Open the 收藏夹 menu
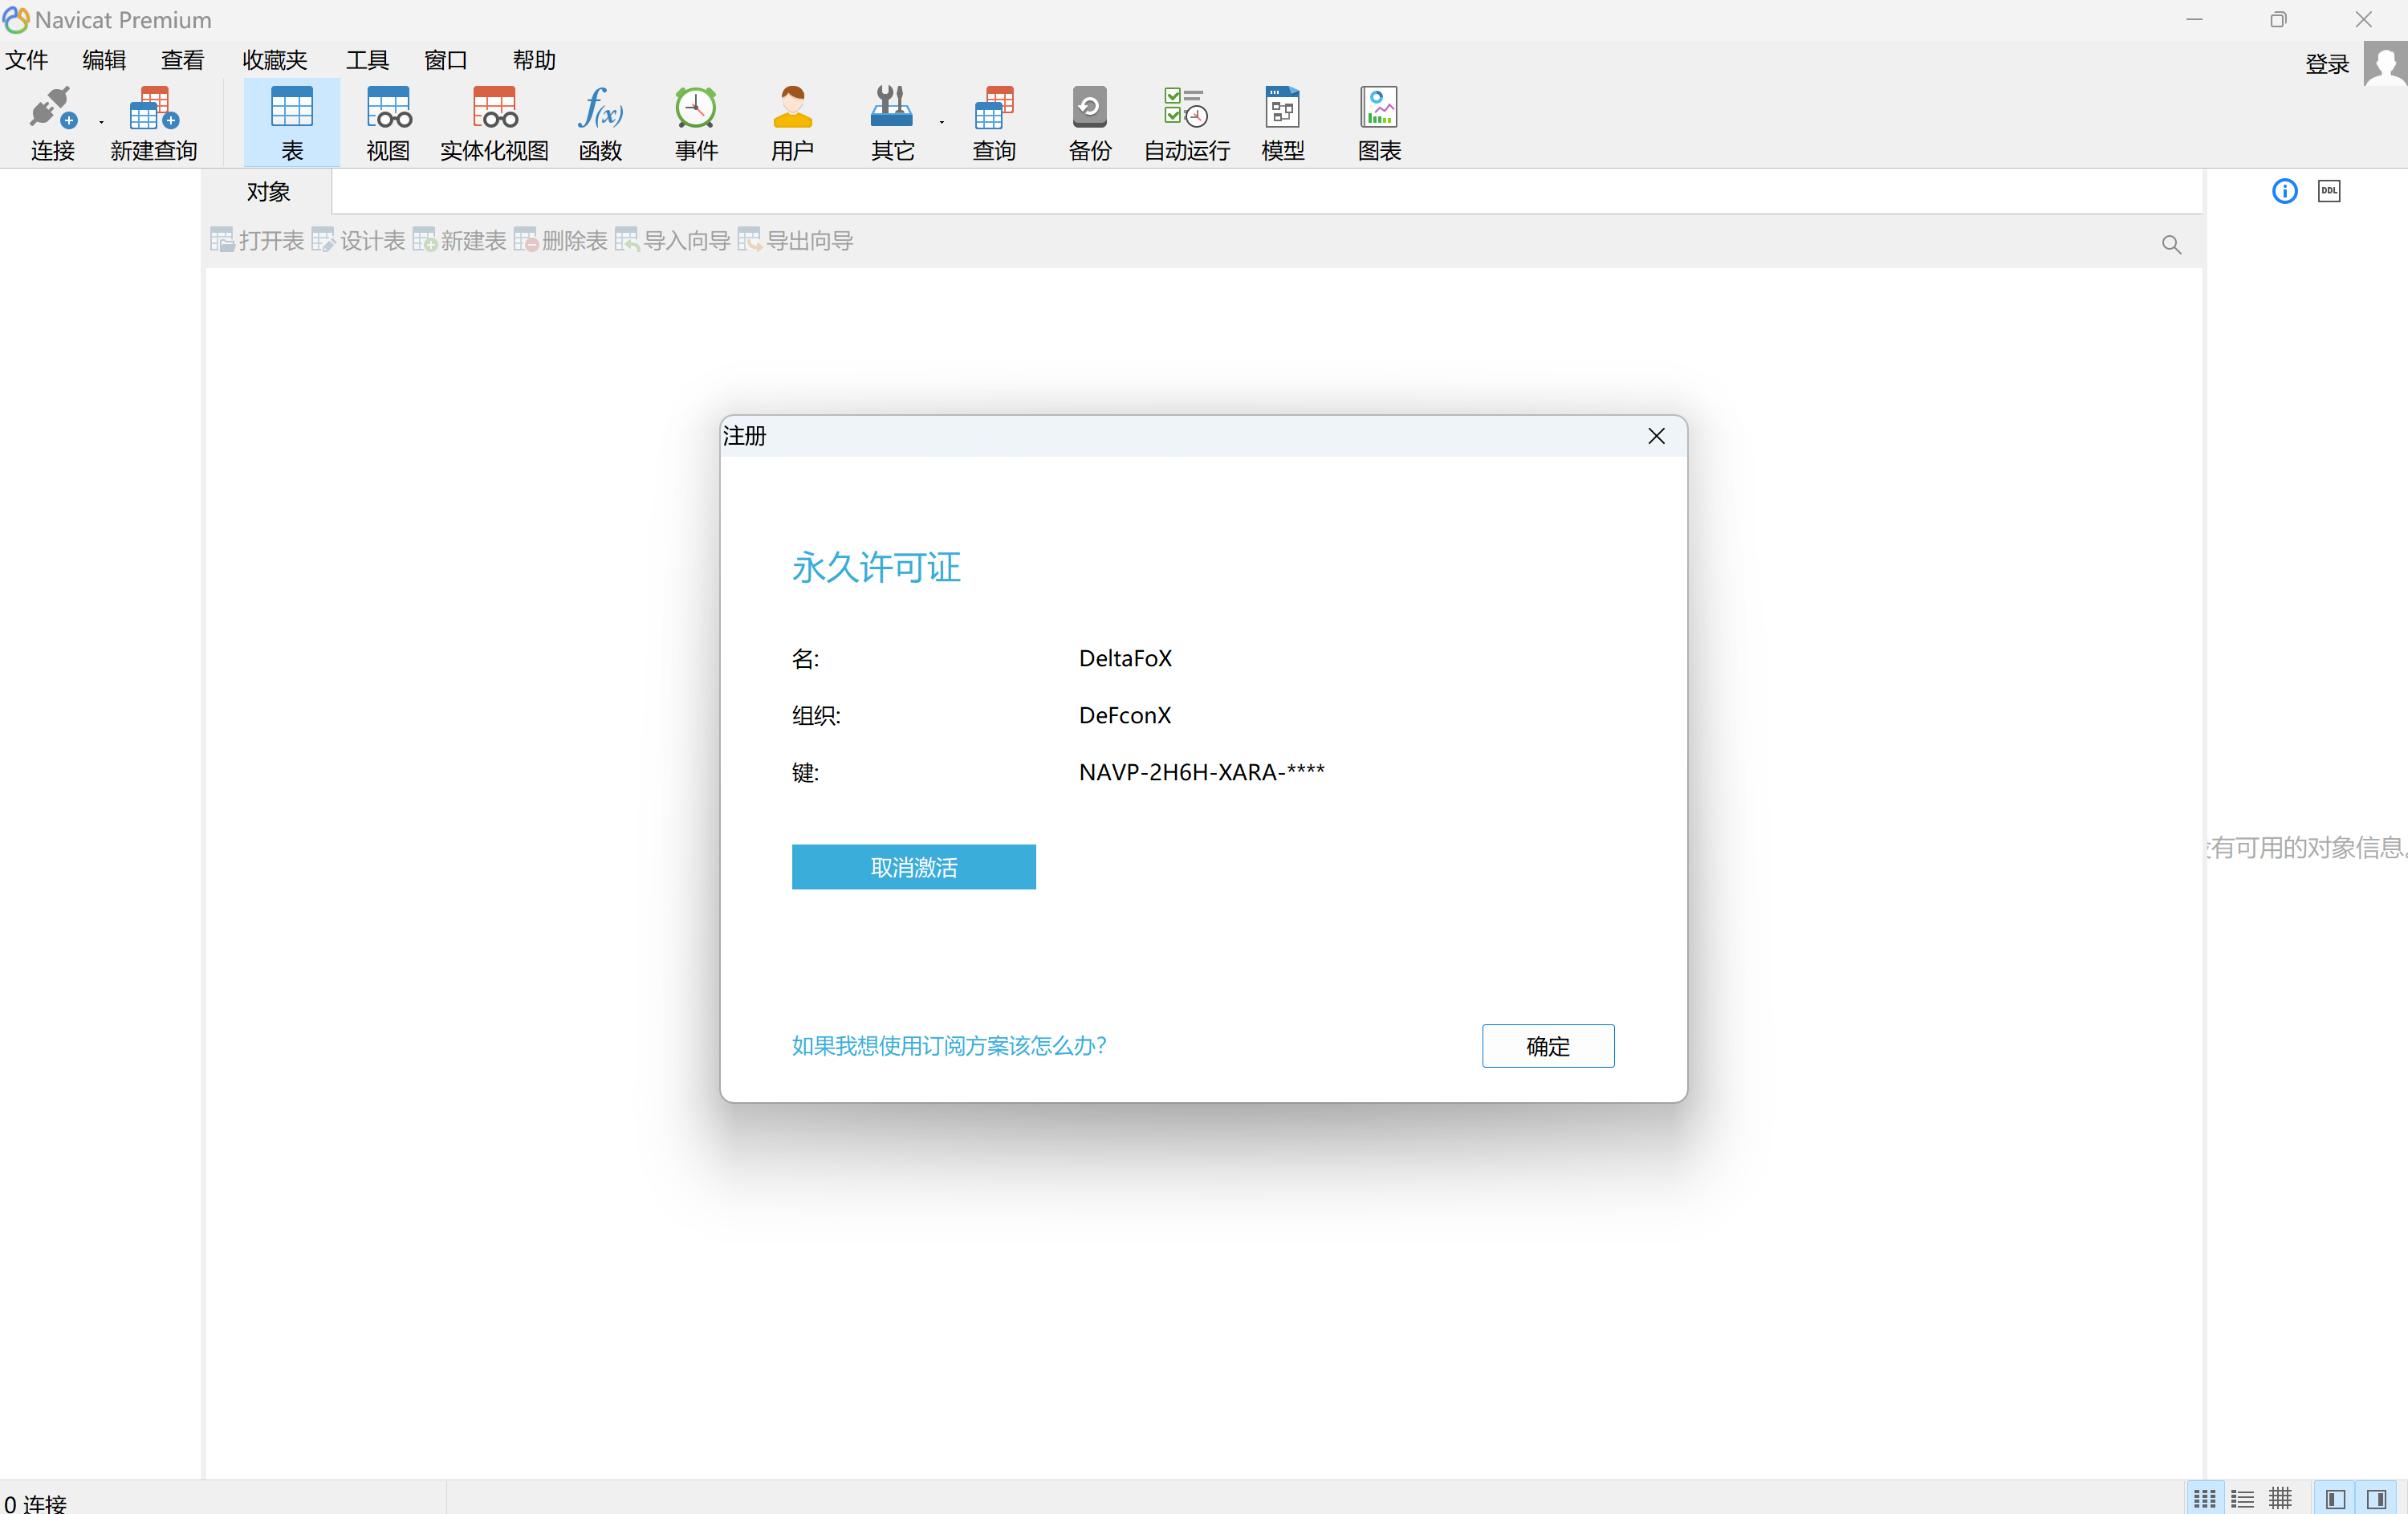2408x1514 pixels. tap(274, 60)
